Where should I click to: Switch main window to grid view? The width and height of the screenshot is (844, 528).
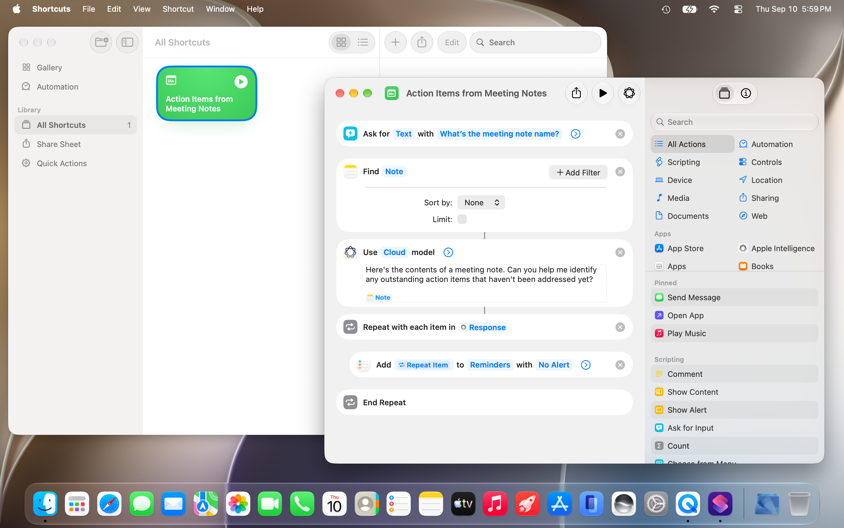point(341,42)
